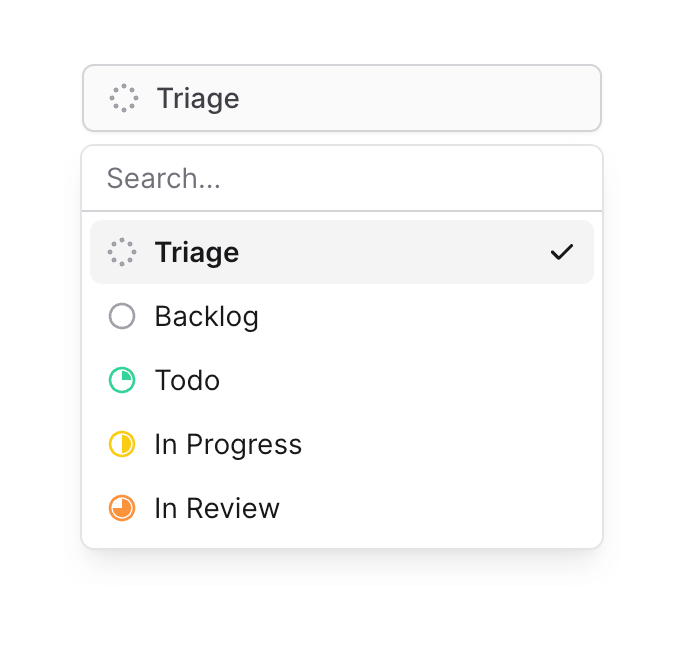Click the yellow half-filled In Progress icon
This screenshot has height=650, width=684.
122,445
